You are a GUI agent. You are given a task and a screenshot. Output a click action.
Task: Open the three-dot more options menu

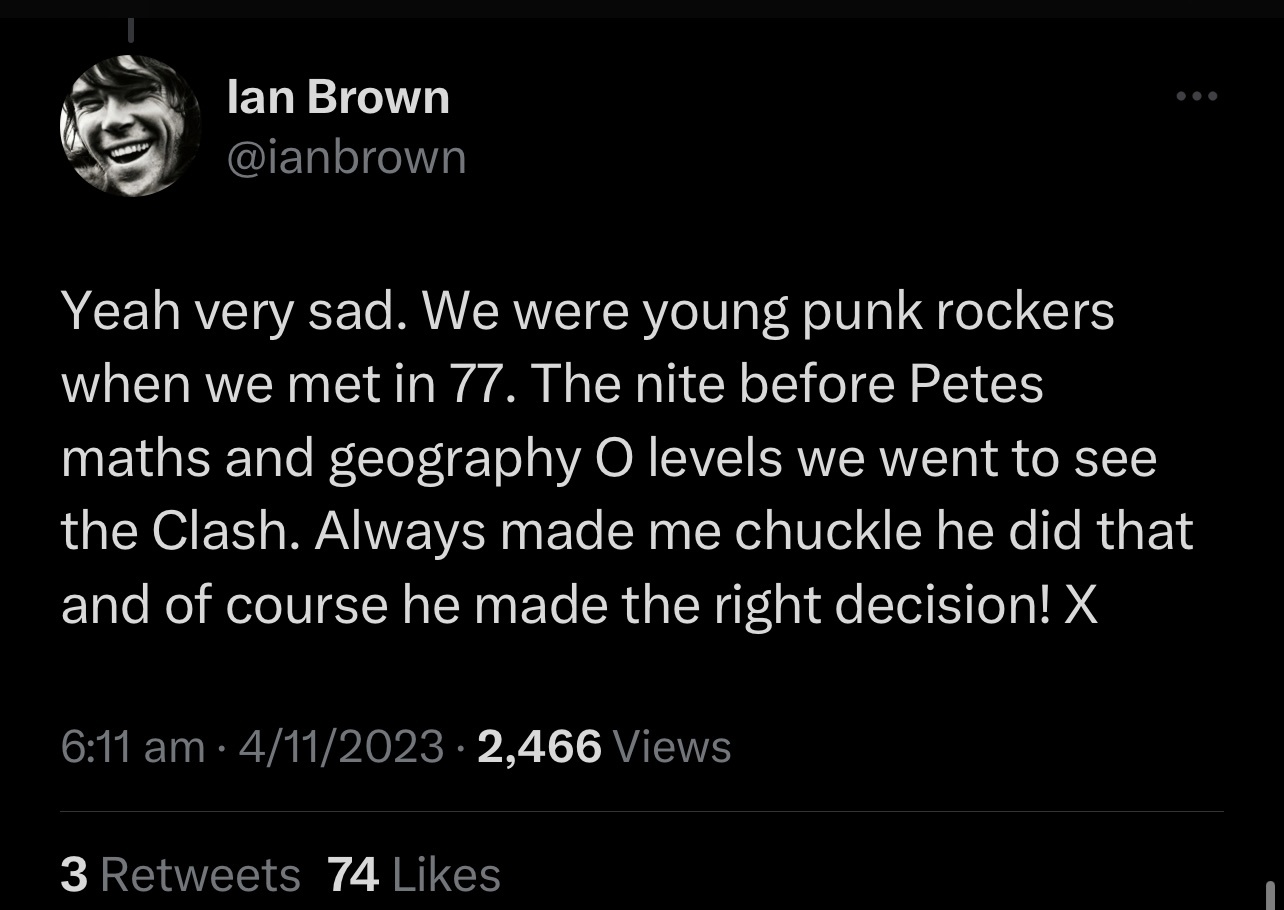click(x=1197, y=97)
